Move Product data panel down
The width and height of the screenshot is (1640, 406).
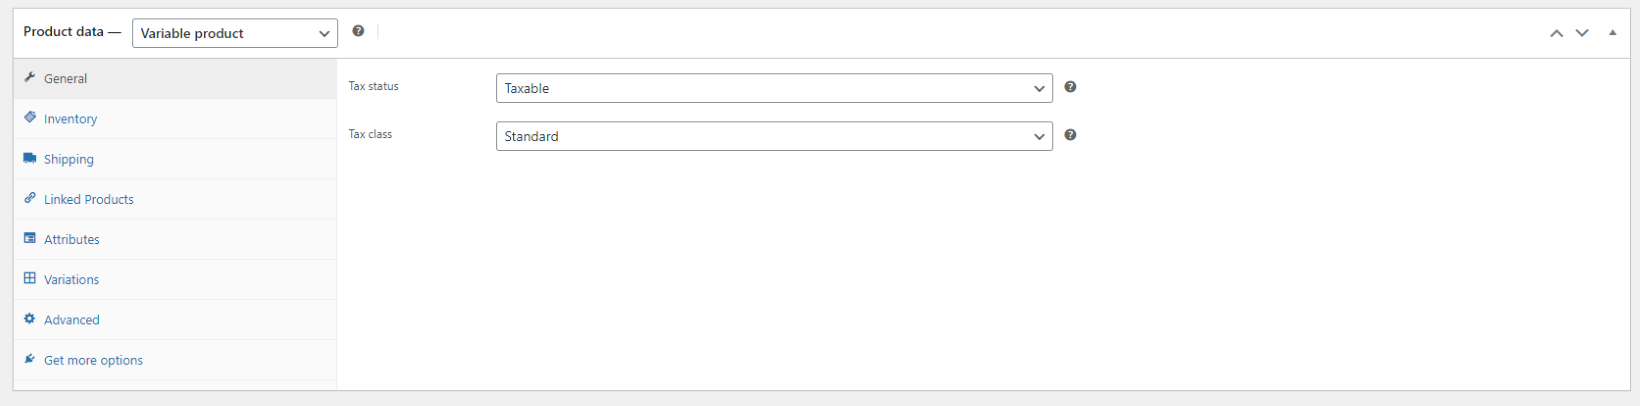[1582, 33]
